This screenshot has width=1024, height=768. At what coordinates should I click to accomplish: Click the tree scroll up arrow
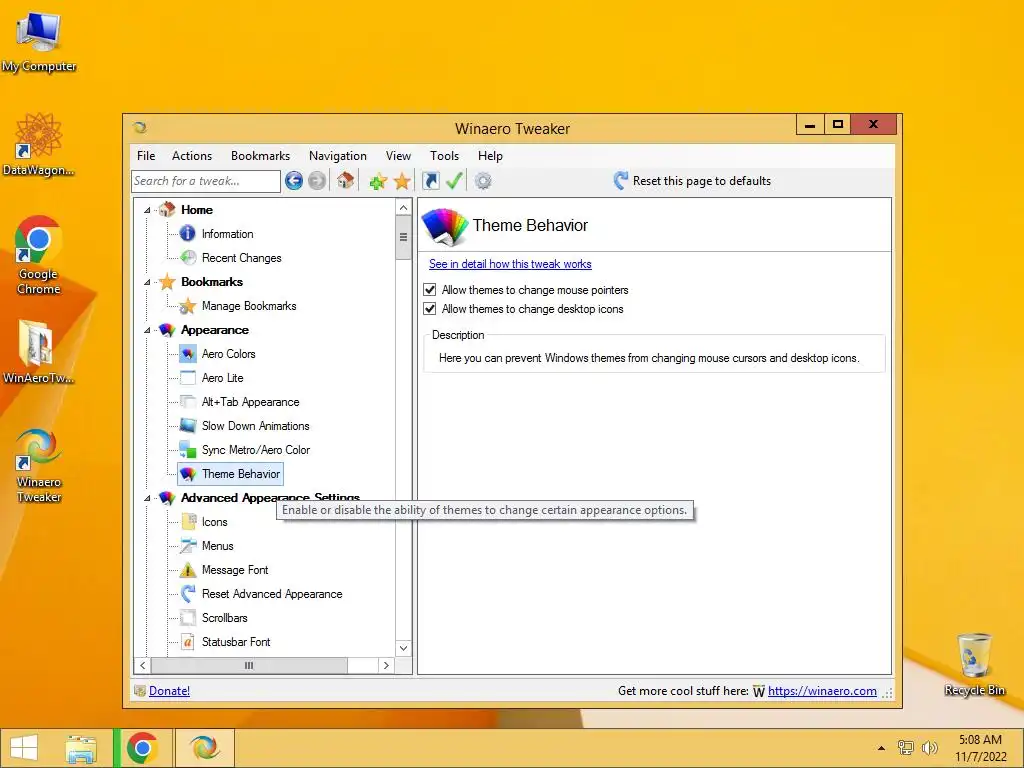click(x=404, y=208)
